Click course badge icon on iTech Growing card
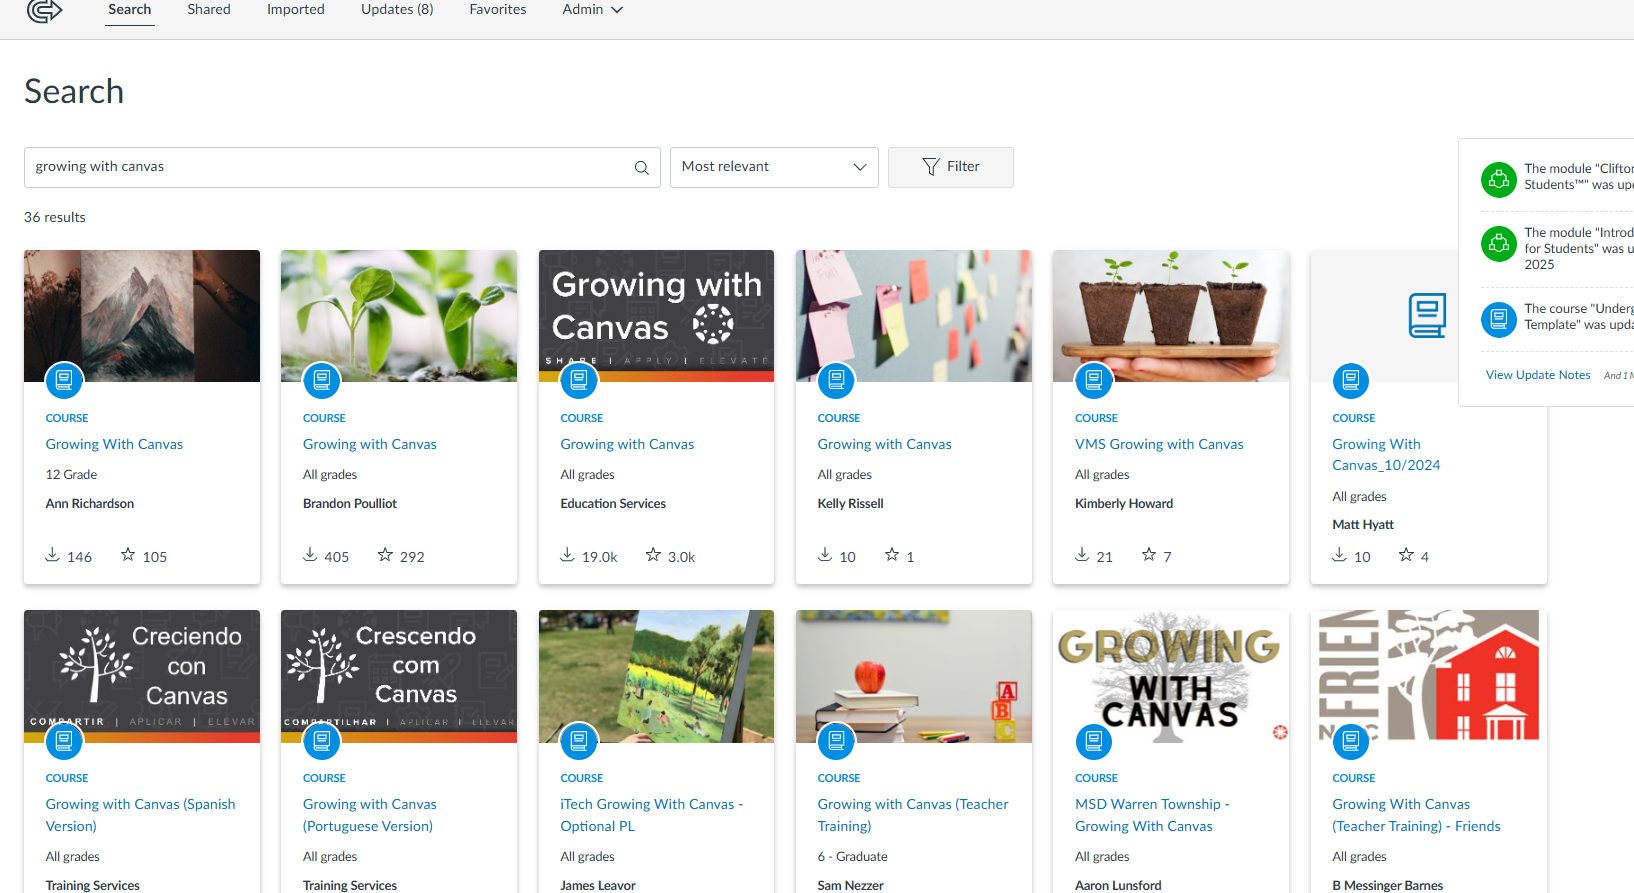The height and width of the screenshot is (893, 1634). click(579, 741)
